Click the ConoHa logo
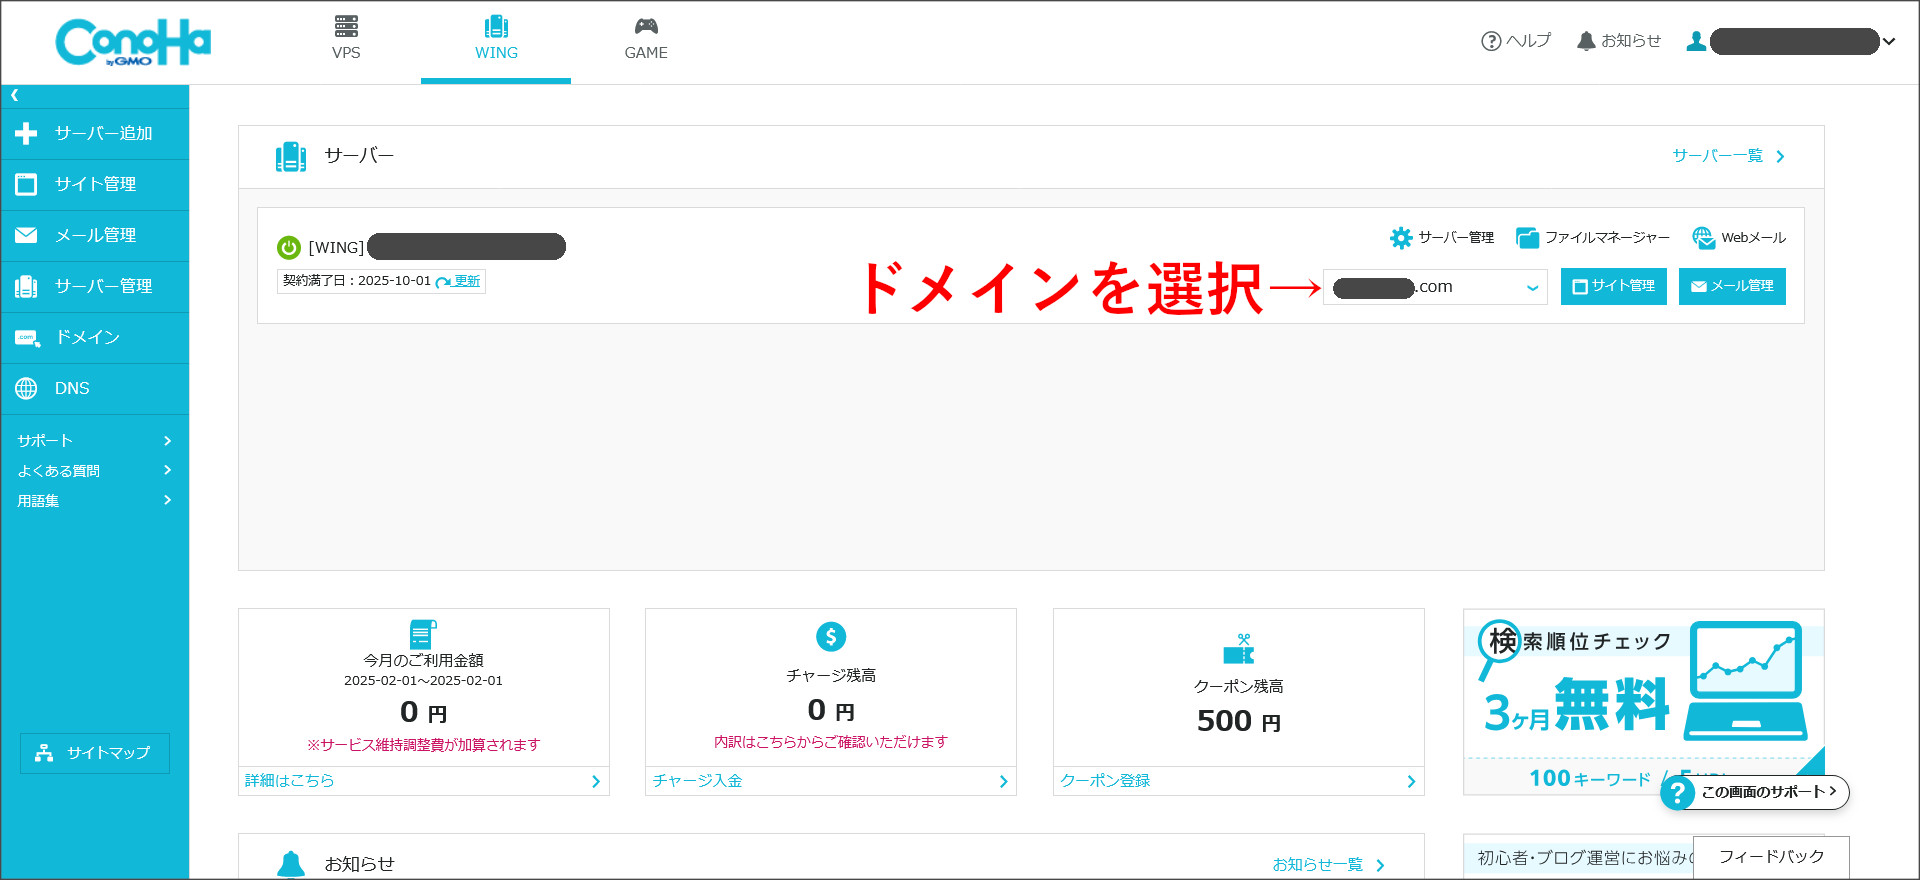This screenshot has width=1920, height=880. tap(132, 43)
